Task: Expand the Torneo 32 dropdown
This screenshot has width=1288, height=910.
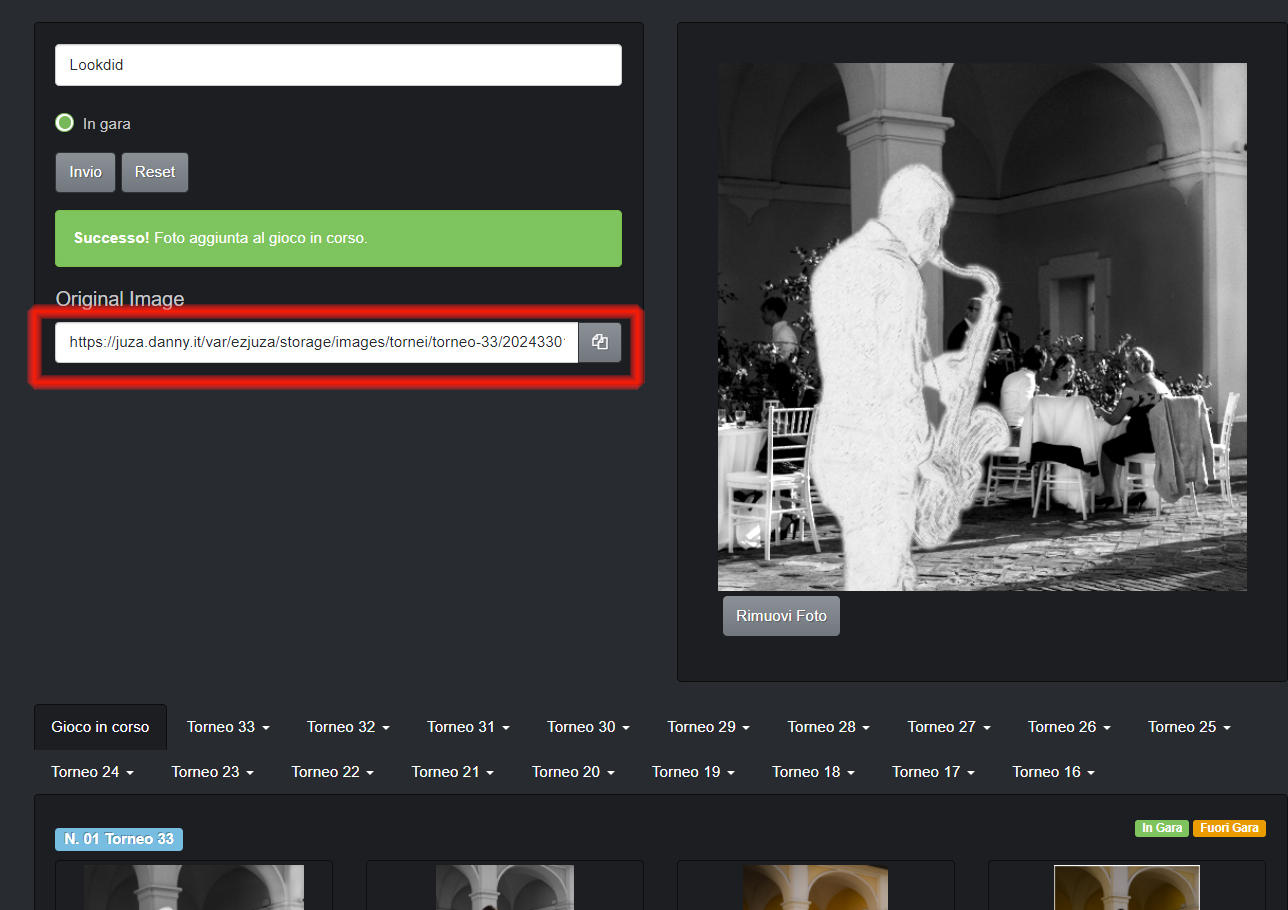Action: coord(348,727)
